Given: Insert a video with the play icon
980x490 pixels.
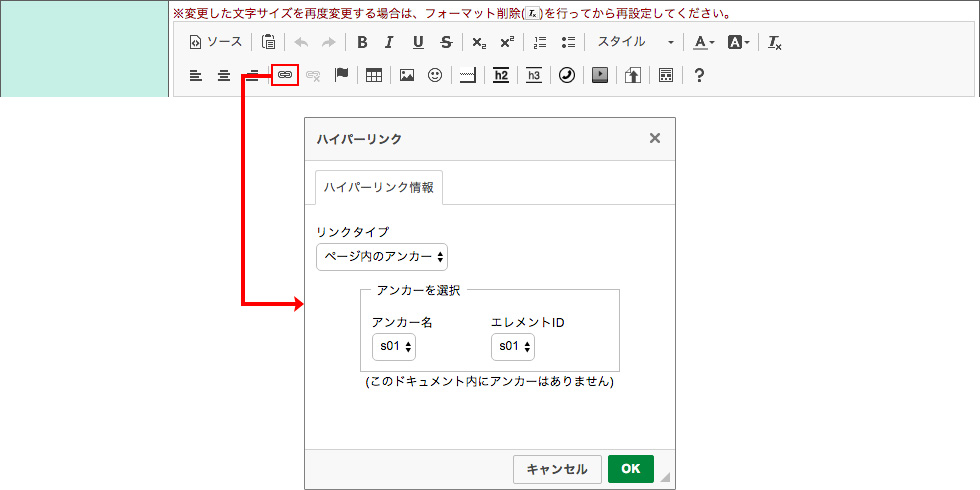Looking at the screenshot, I should click(600, 76).
